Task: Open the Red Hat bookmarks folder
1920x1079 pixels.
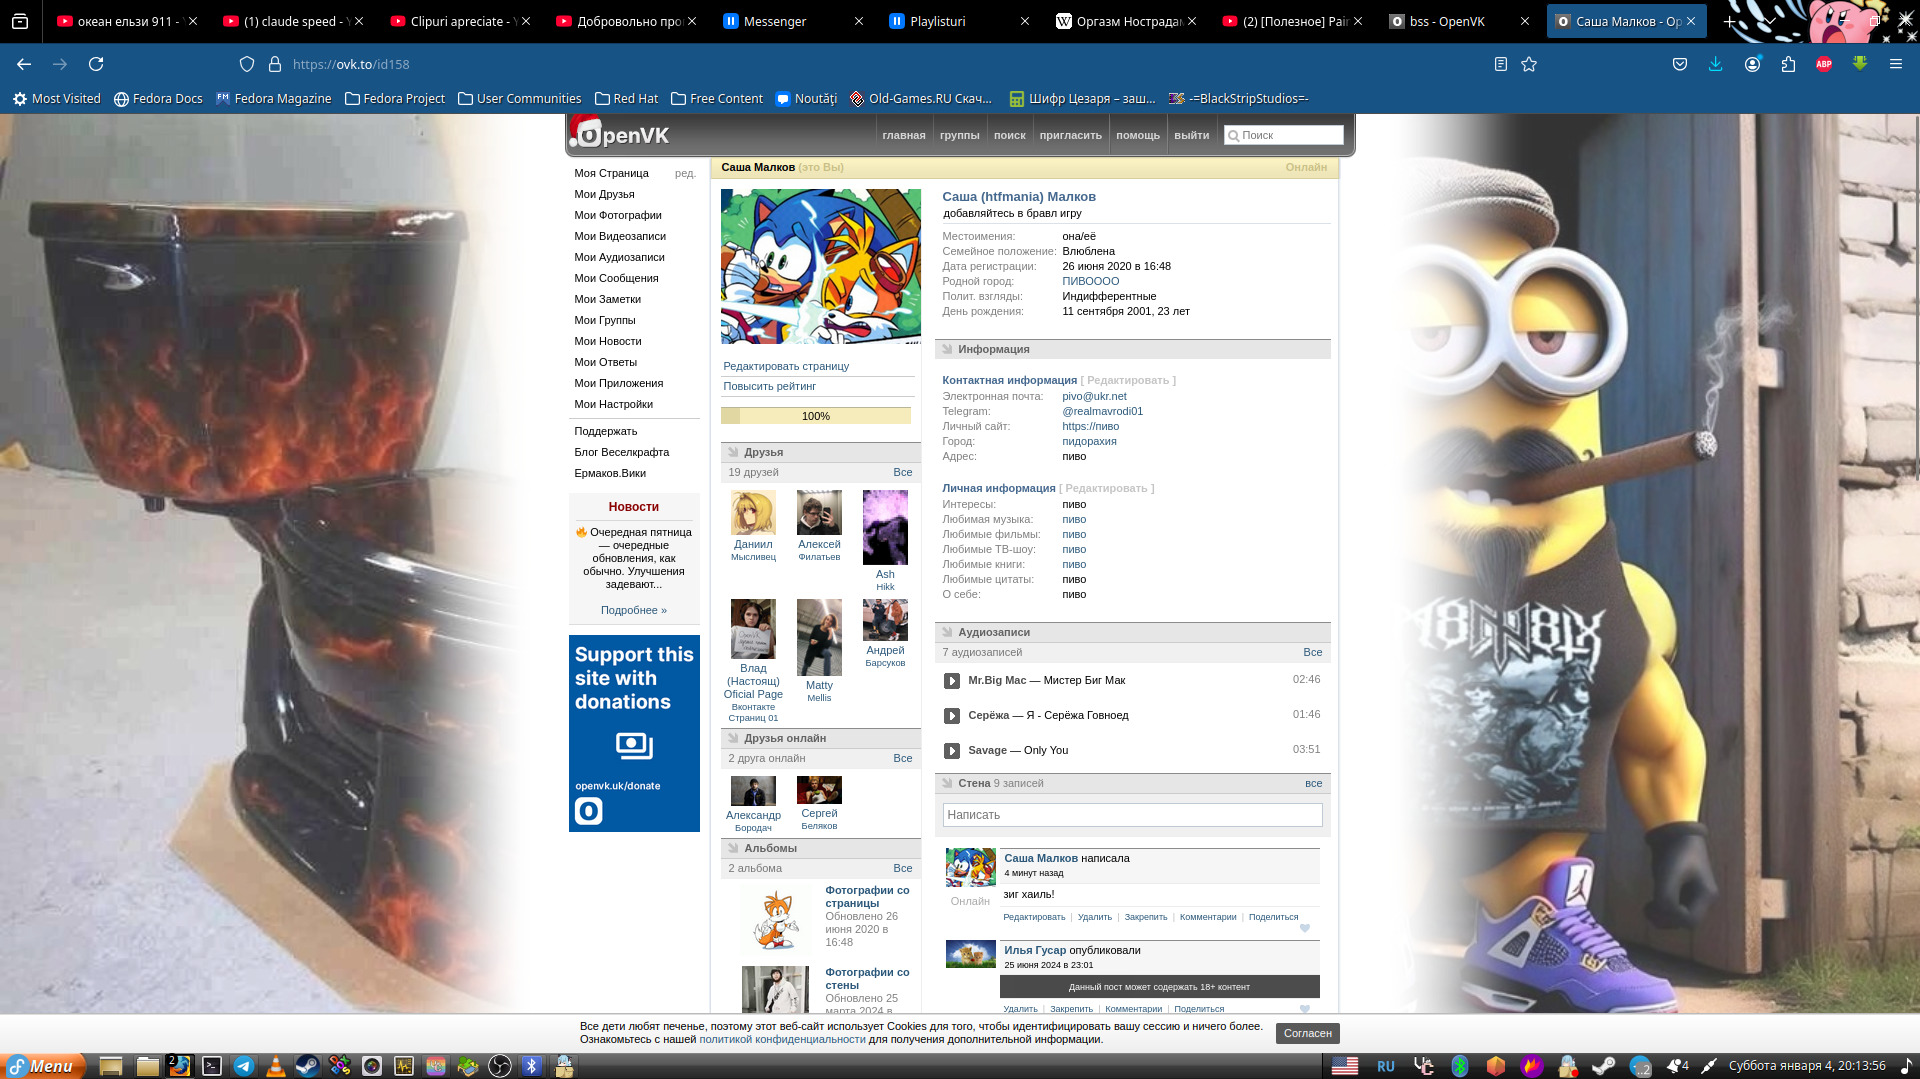Action: coord(626,98)
